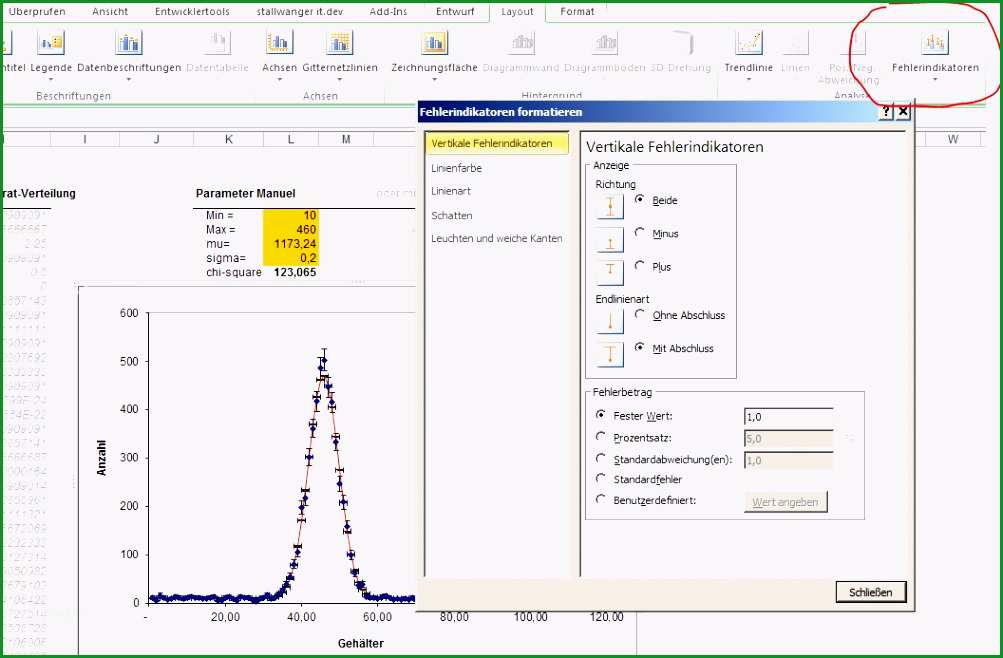
Task: Select the mu cell value 1173,24
Action: pyautogui.click(x=290, y=244)
